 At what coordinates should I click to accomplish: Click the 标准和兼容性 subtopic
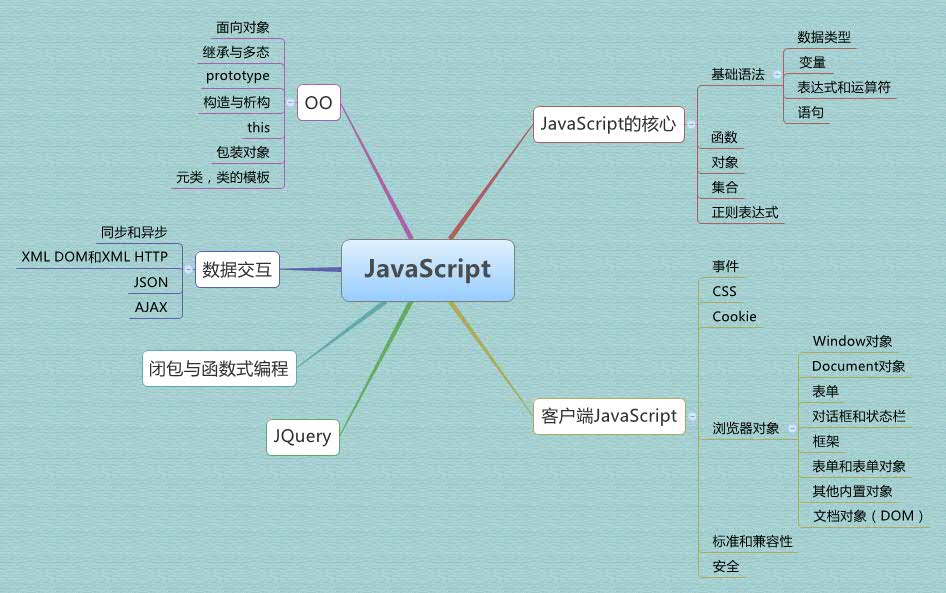point(752,541)
